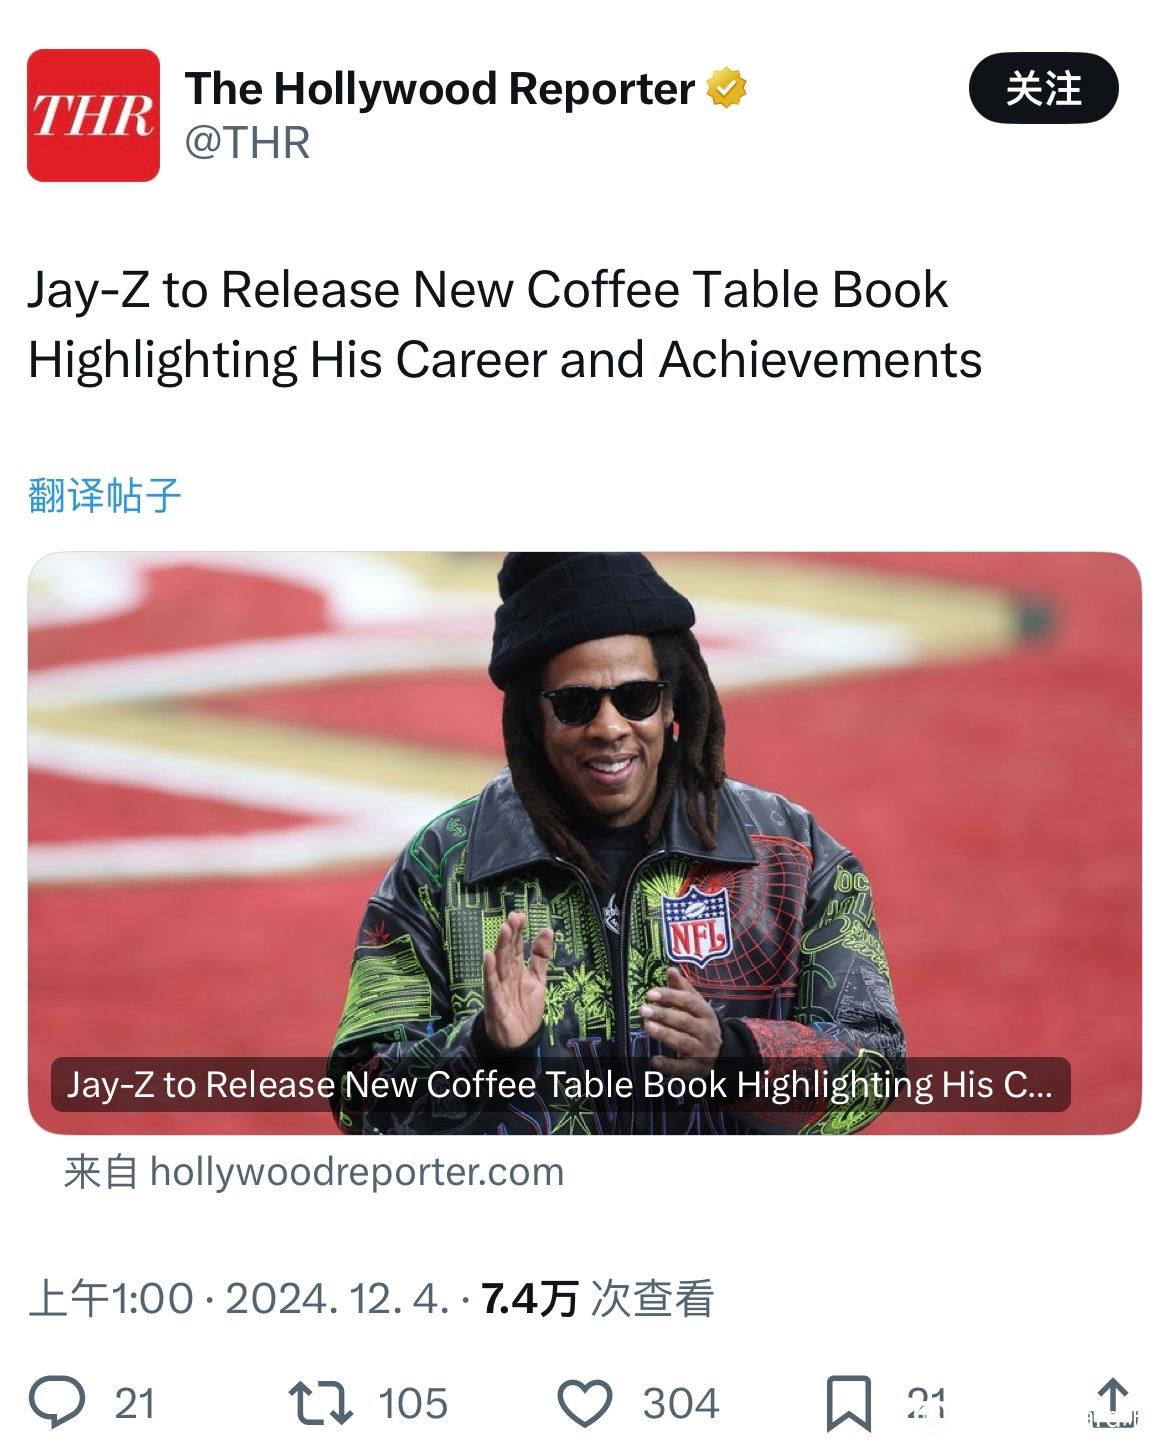1170x1450 pixels.
Task: Tap the 21 replies count
Action: tap(135, 1403)
